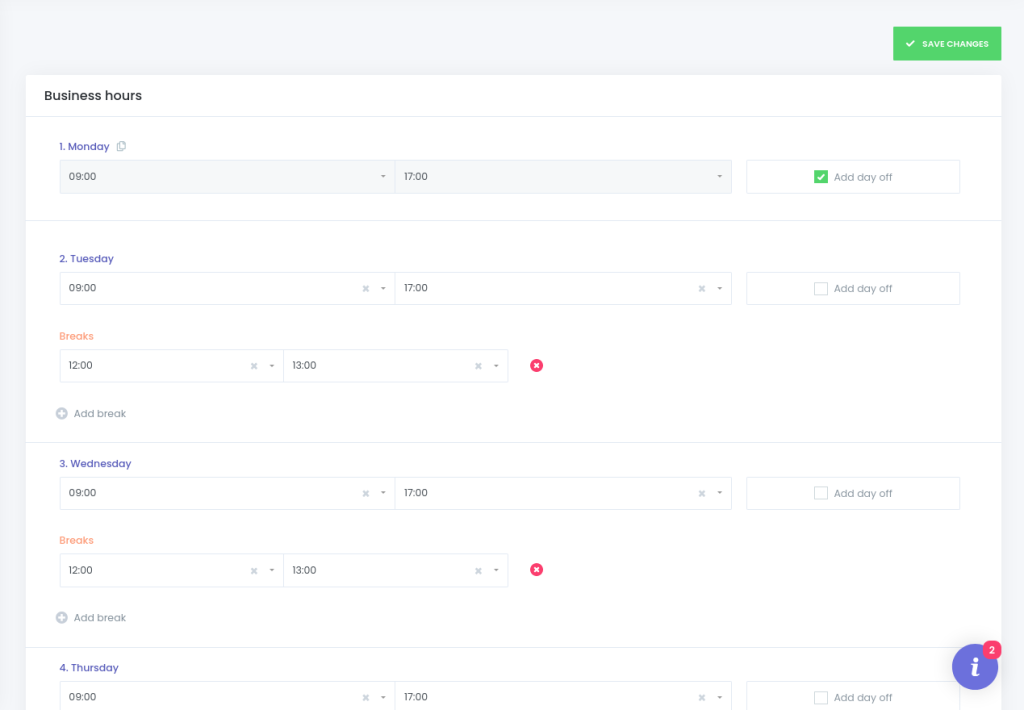Clear Tuesday break end 13:00
1024x710 pixels.
tap(478, 366)
